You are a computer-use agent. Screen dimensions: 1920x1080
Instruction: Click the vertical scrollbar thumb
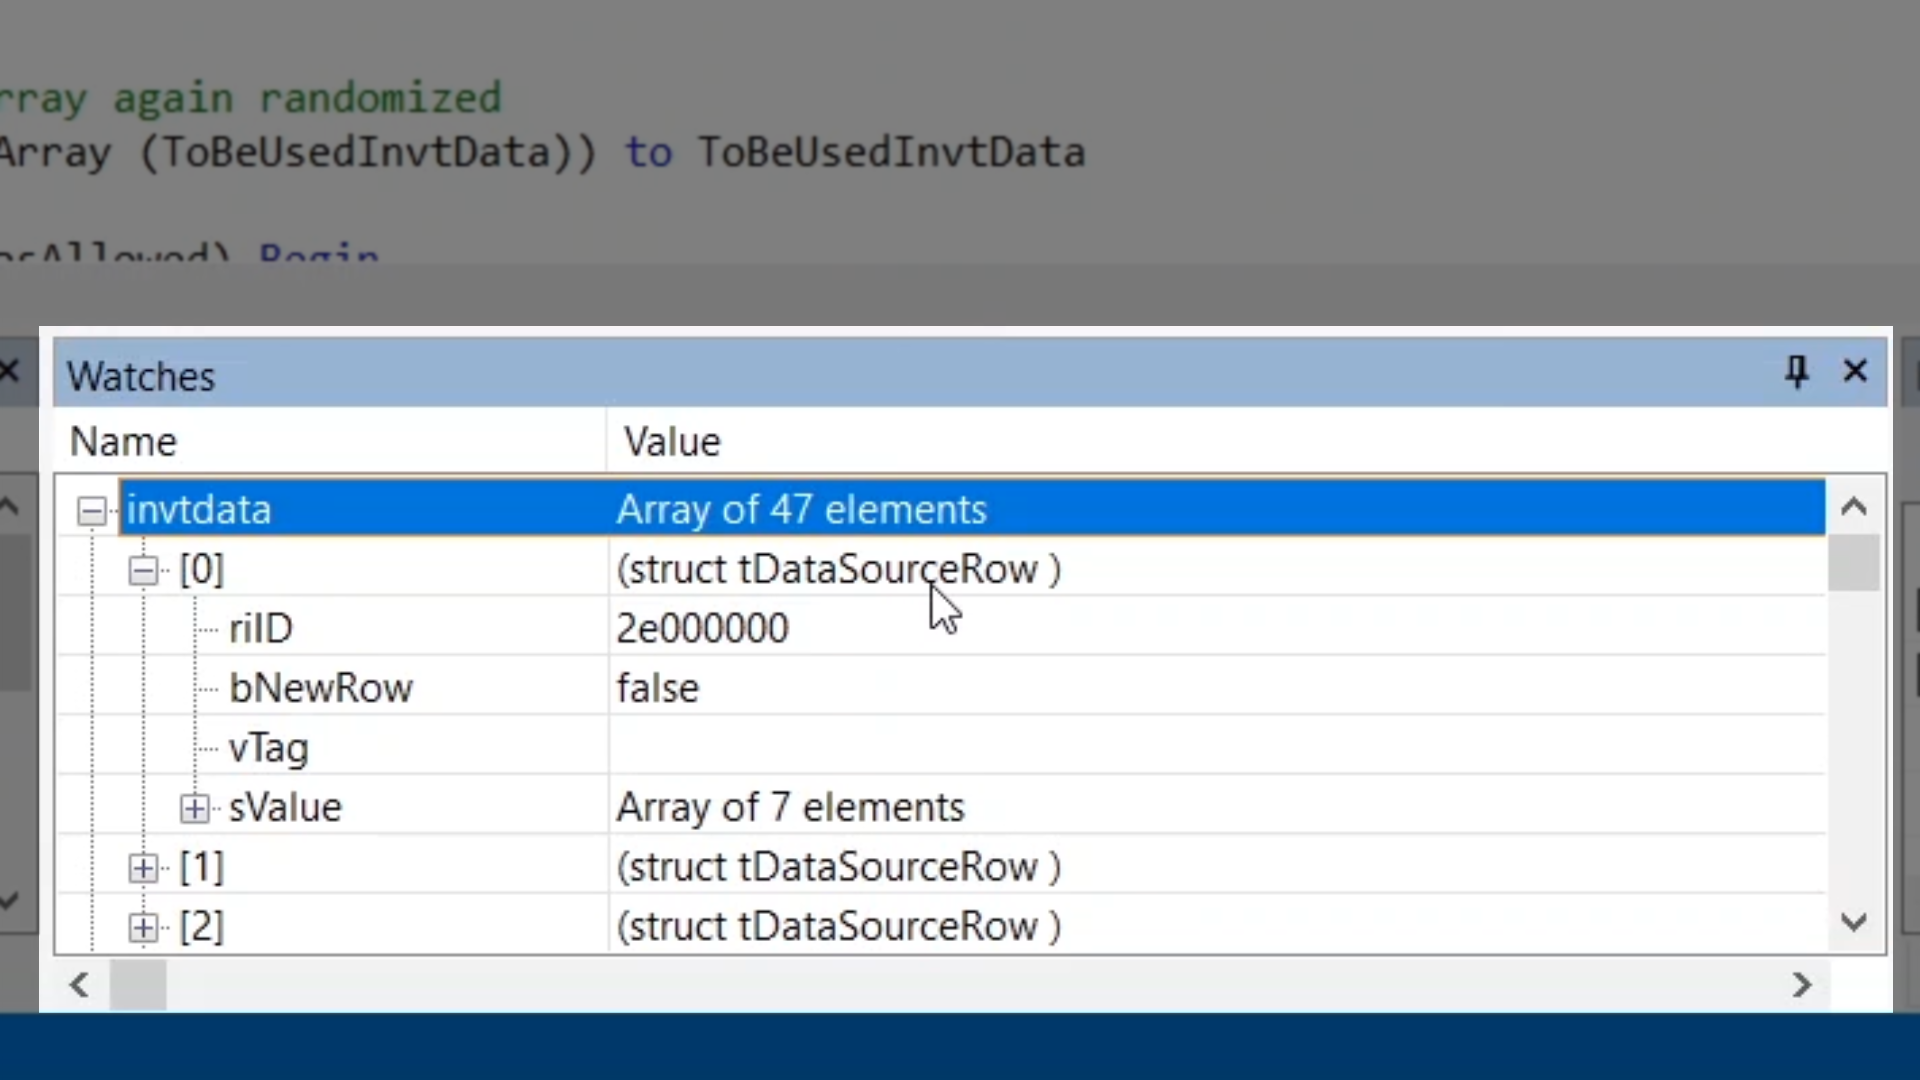pos(1853,564)
